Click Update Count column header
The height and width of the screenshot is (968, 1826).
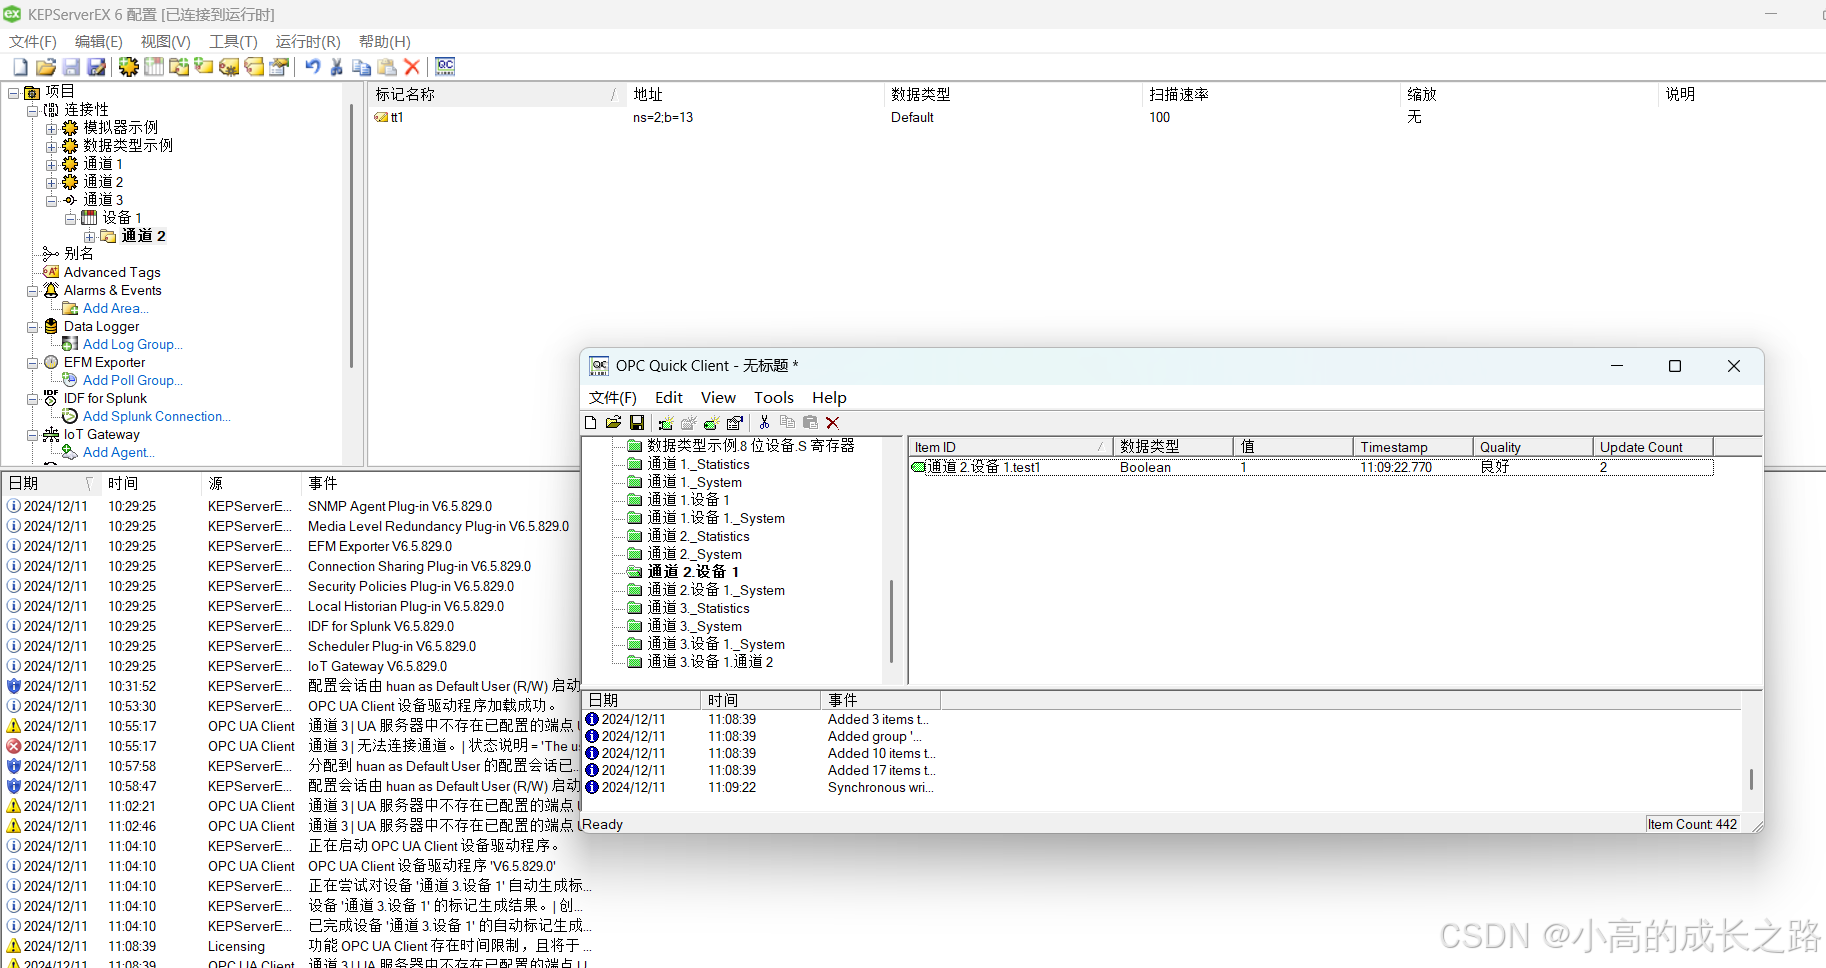pos(1652,447)
